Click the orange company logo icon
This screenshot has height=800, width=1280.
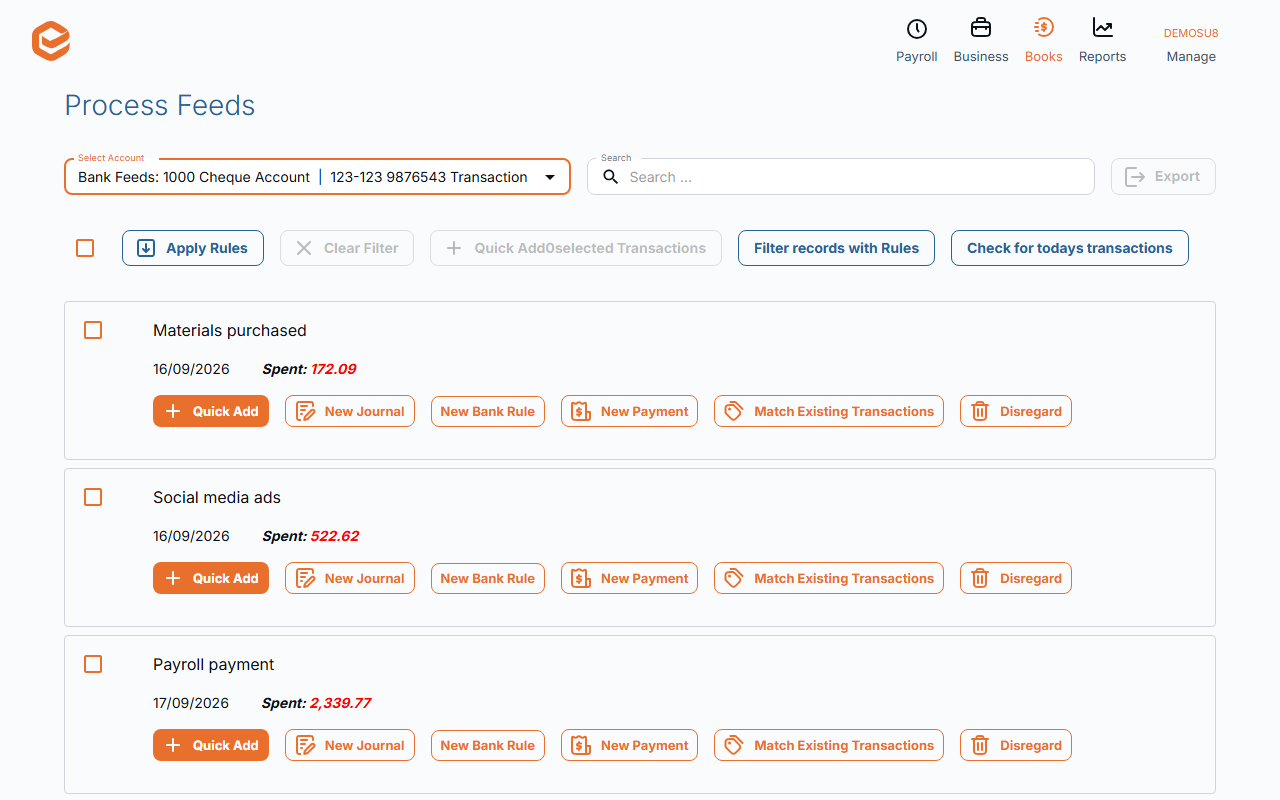tap(51, 41)
